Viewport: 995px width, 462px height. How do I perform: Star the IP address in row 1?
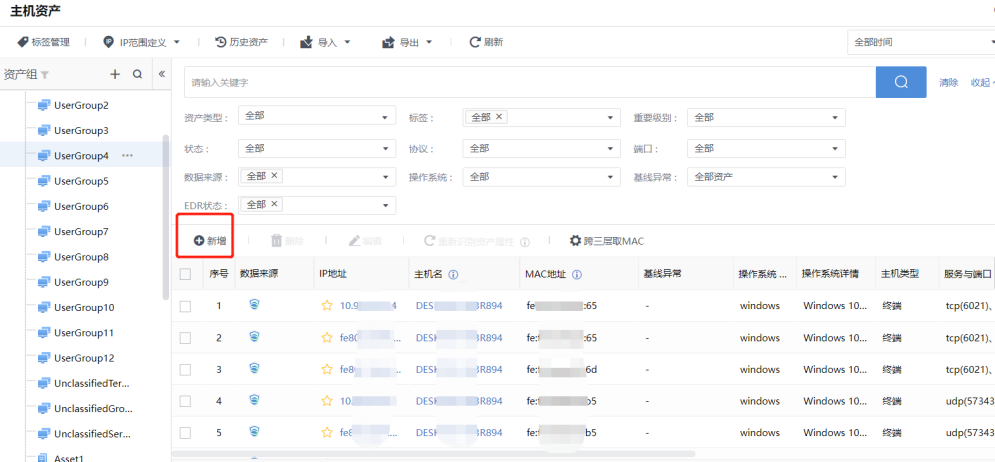click(326, 306)
